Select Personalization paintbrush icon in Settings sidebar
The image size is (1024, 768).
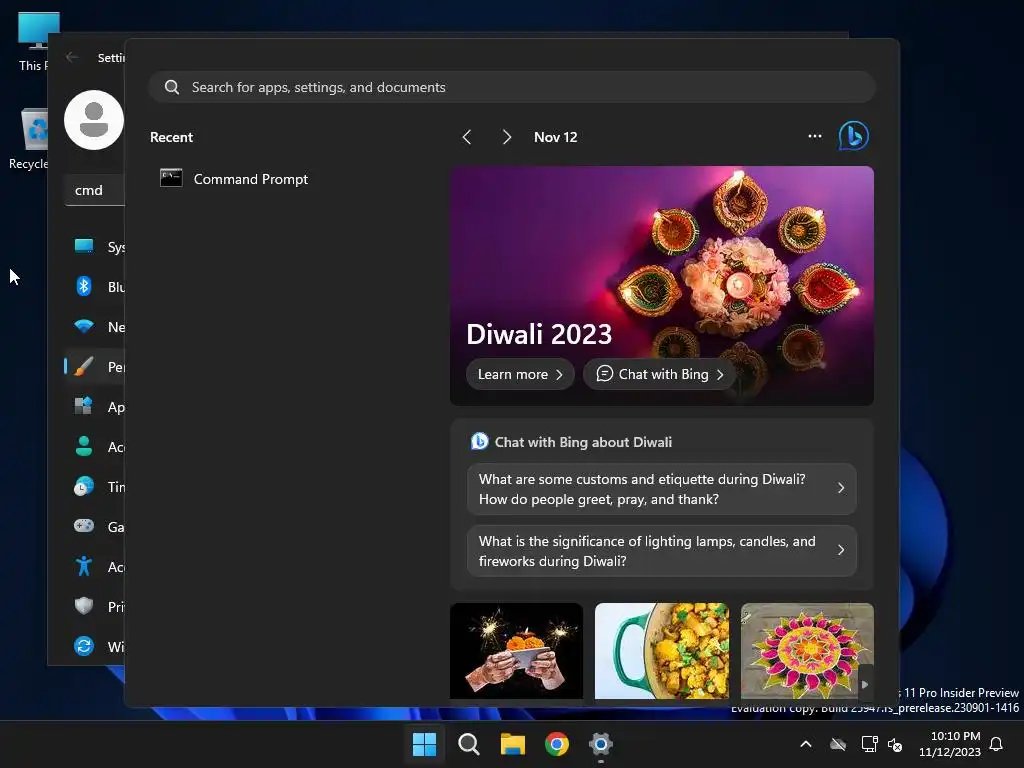point(84,366)
